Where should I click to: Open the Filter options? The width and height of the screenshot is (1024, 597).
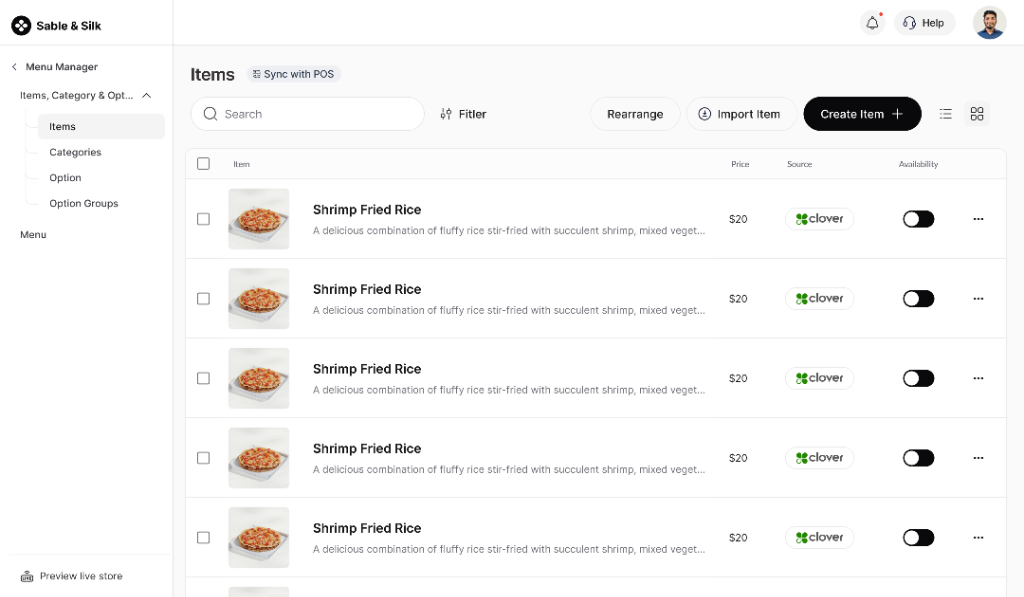coord(463,114)
